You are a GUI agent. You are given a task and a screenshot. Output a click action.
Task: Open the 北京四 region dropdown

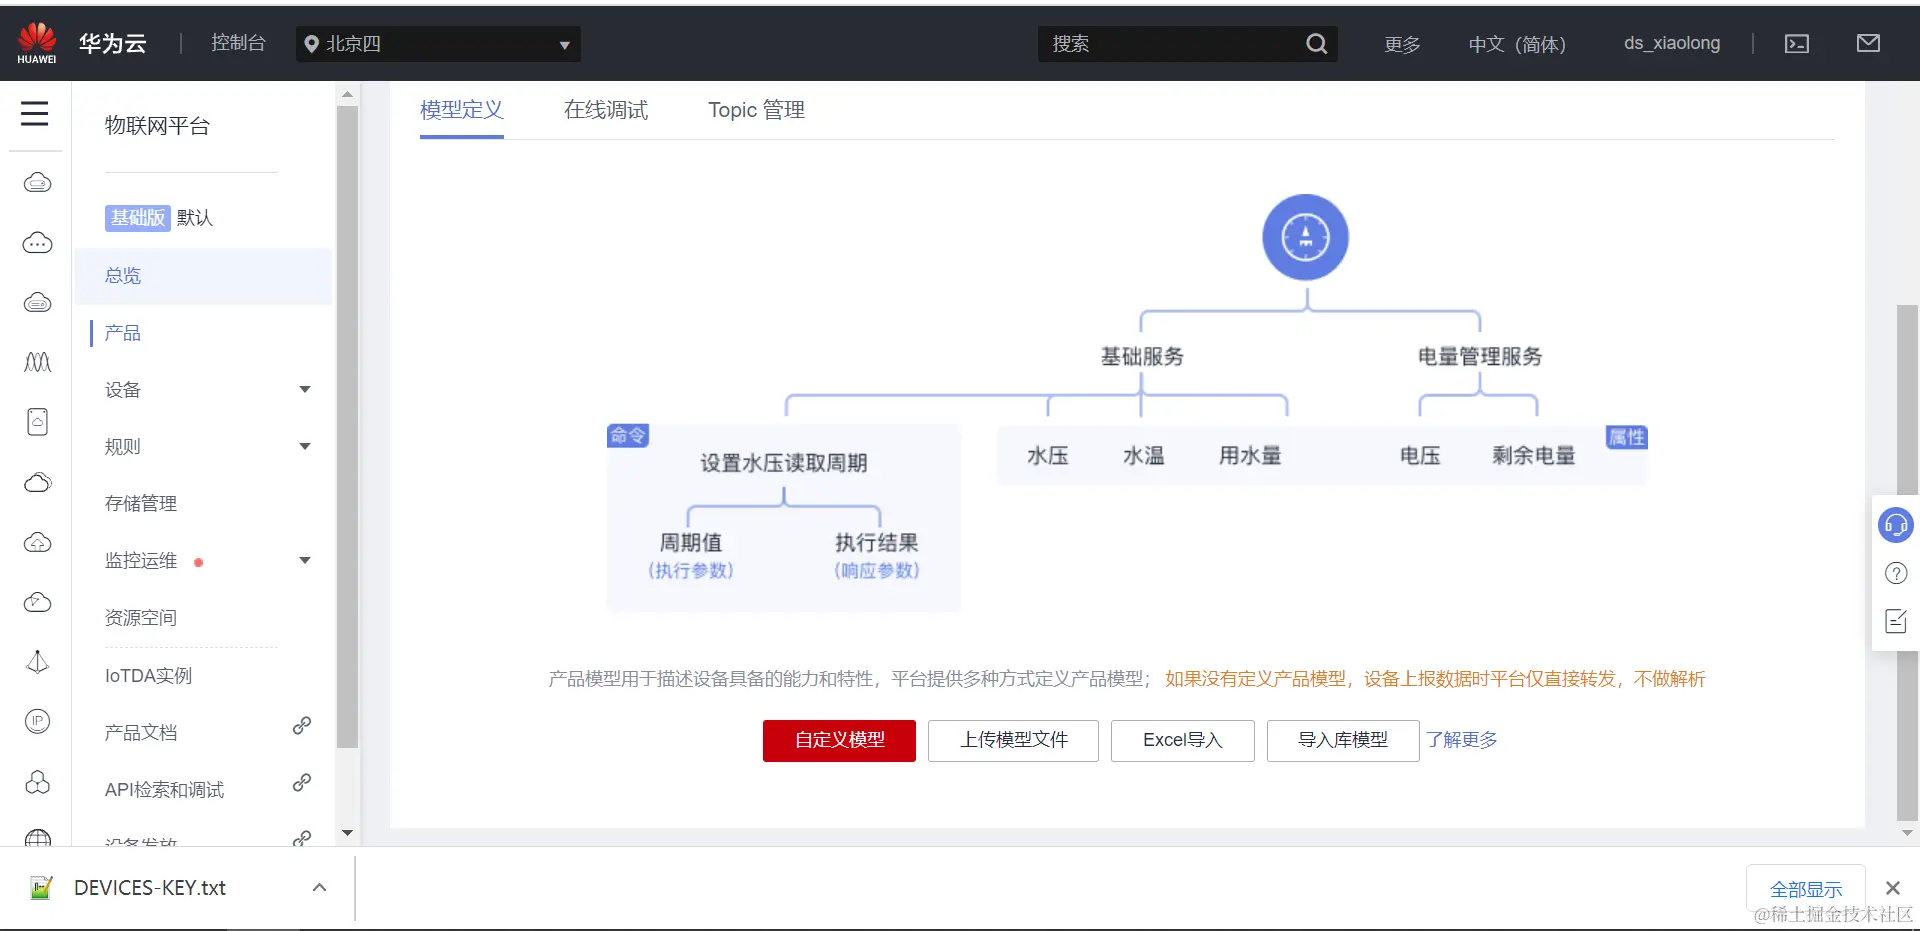(438, 44)
